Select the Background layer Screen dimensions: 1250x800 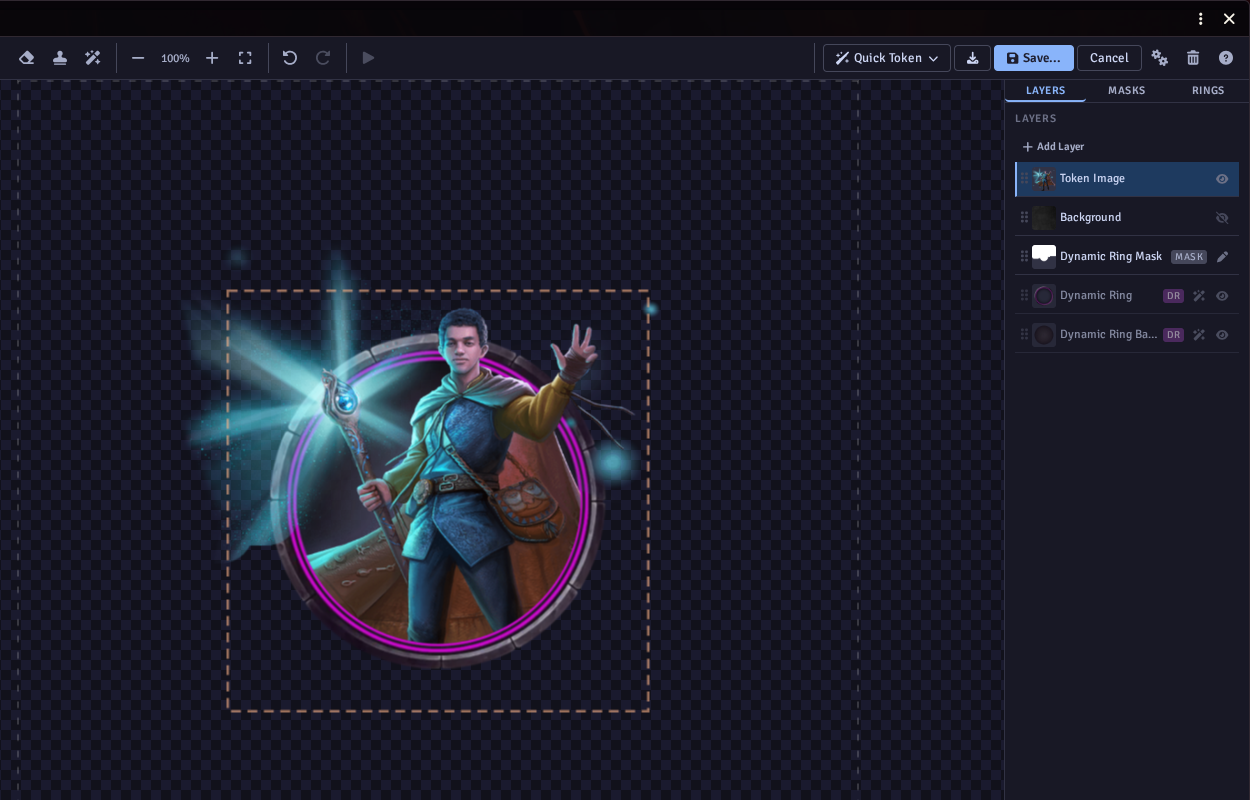pyautogui.click(x=1127, y=217)
